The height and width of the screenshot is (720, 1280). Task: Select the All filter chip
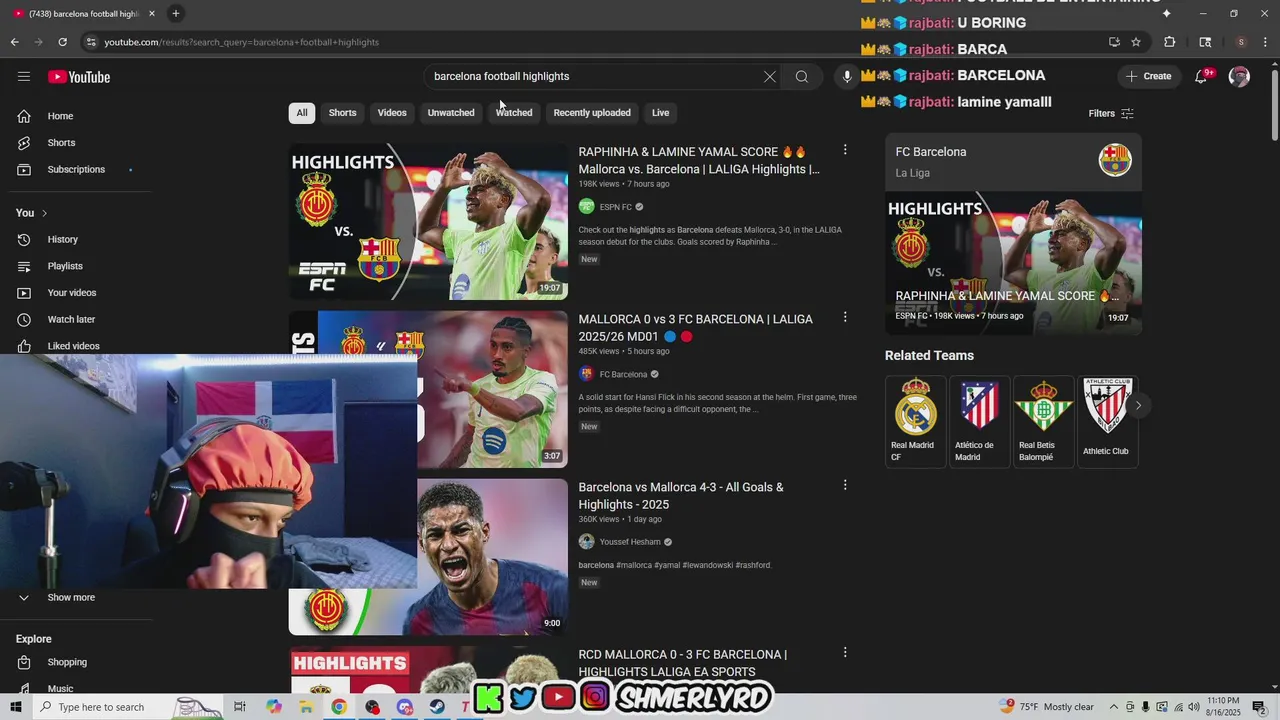302,113
